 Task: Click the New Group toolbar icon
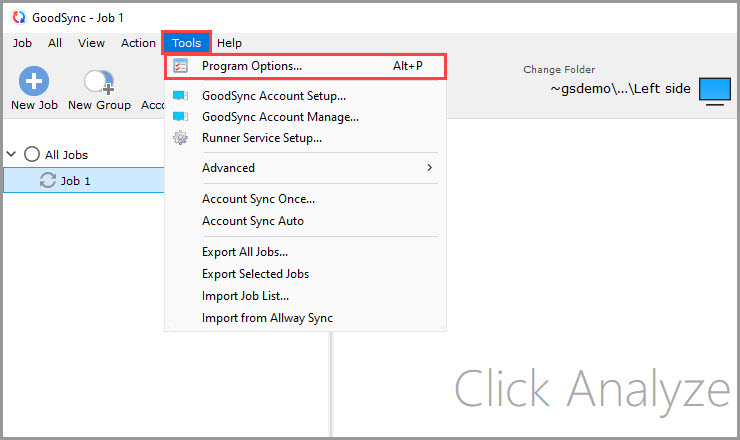click(98, 82)
